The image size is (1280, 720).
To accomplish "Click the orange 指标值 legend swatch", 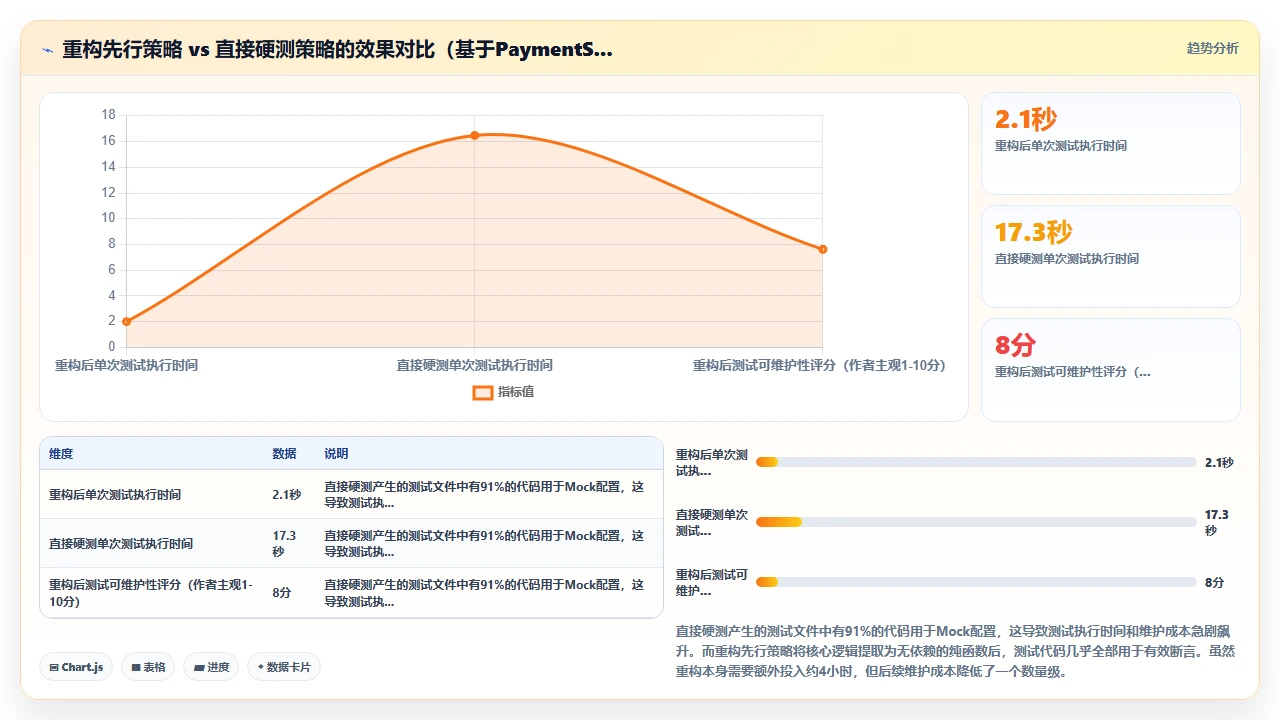I will [x=482, y=392].
